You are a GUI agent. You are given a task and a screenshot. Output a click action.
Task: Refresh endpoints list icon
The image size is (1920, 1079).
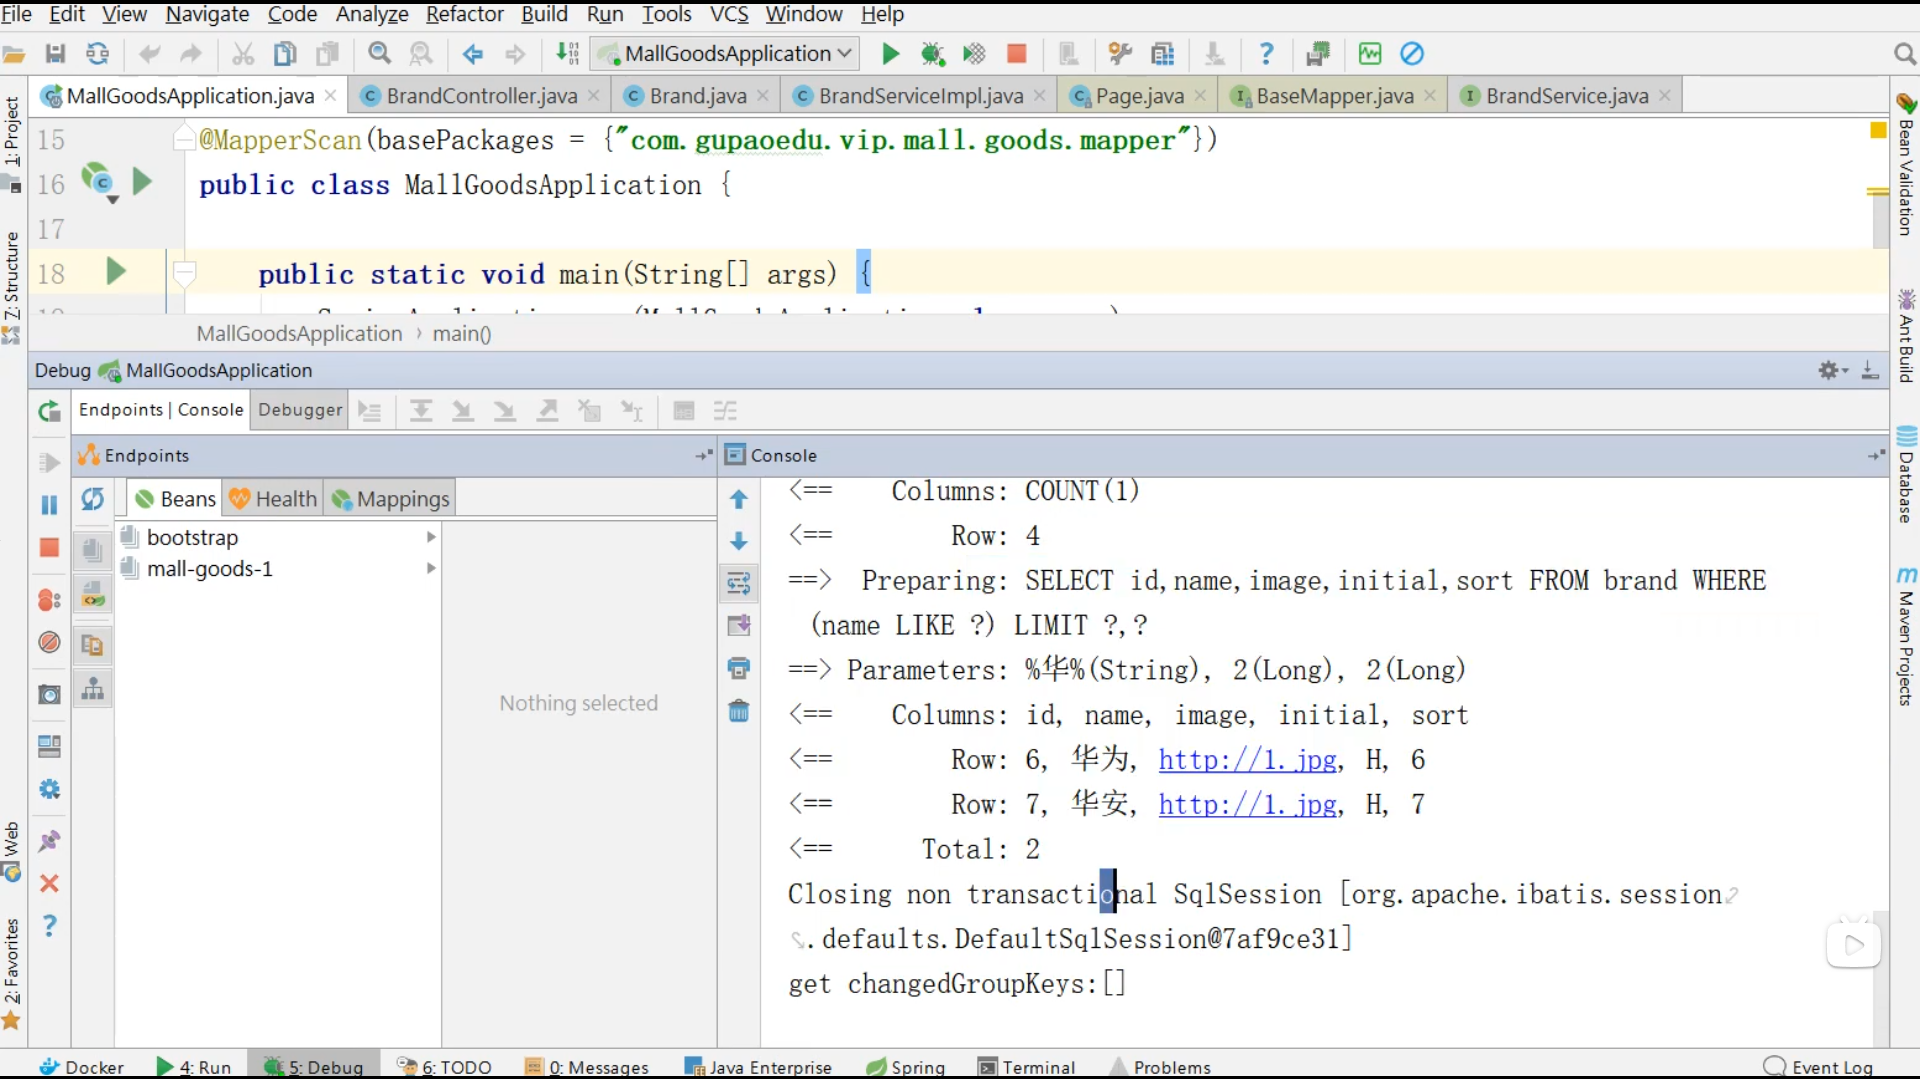93,498
